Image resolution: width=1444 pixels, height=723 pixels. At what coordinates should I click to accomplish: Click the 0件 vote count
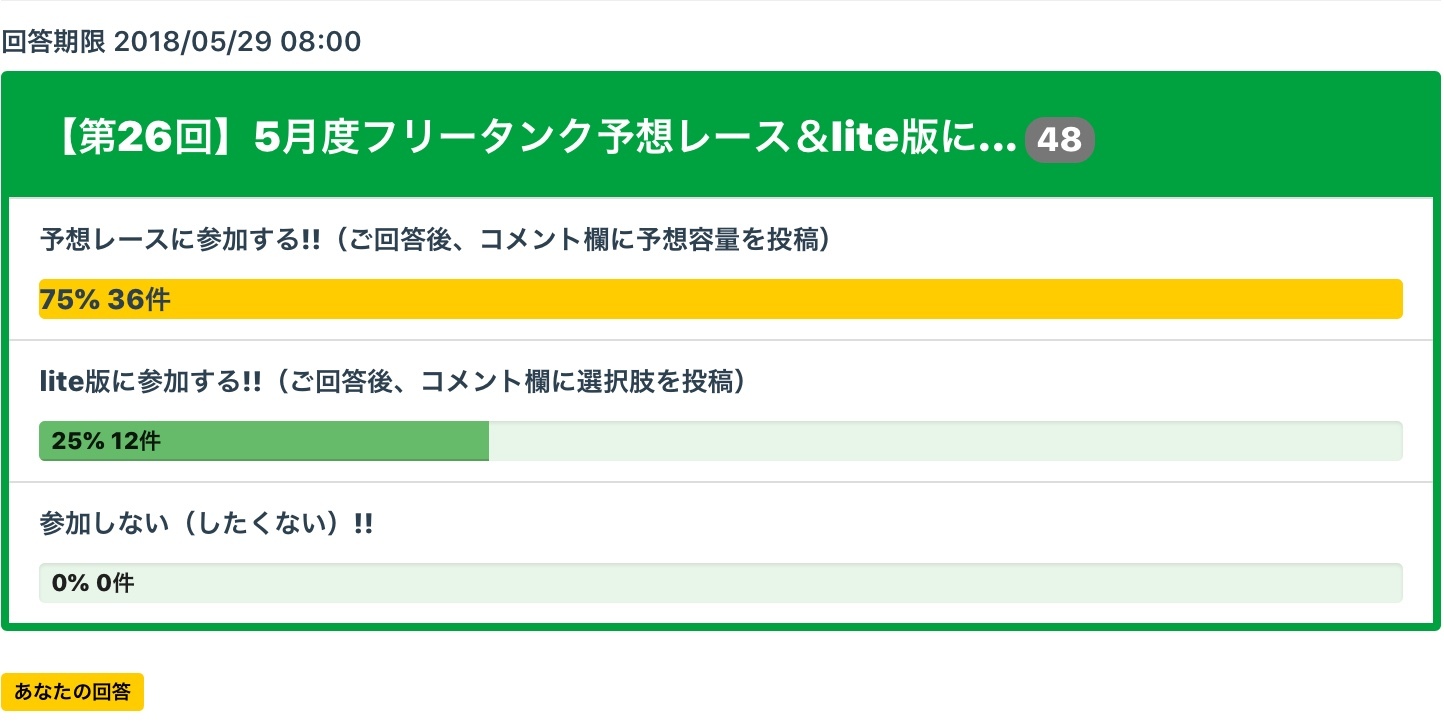coord(115,583)
